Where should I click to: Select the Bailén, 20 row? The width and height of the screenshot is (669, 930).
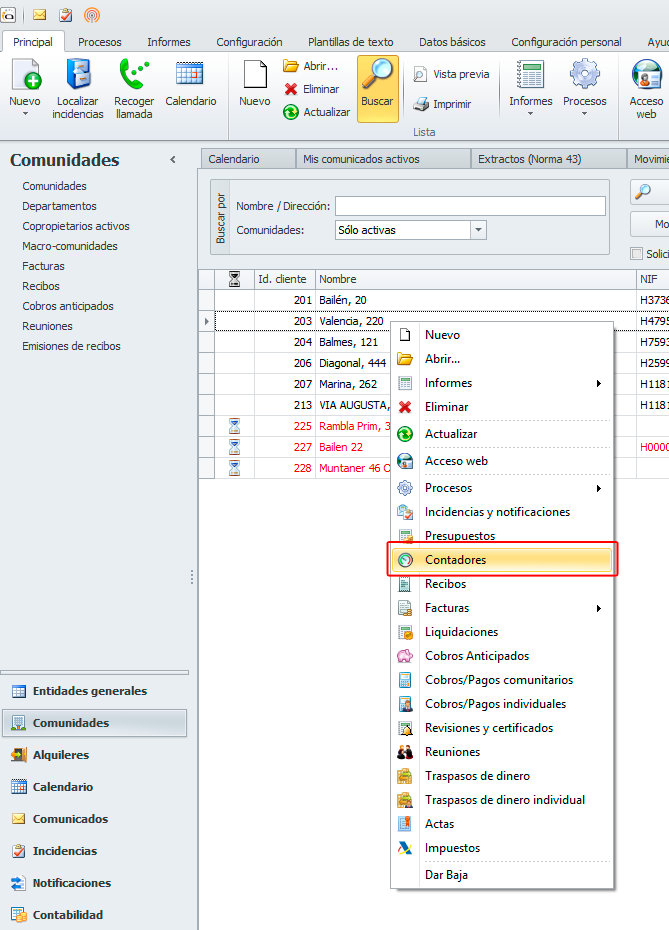pyautogui.click(x=434, y=300)
